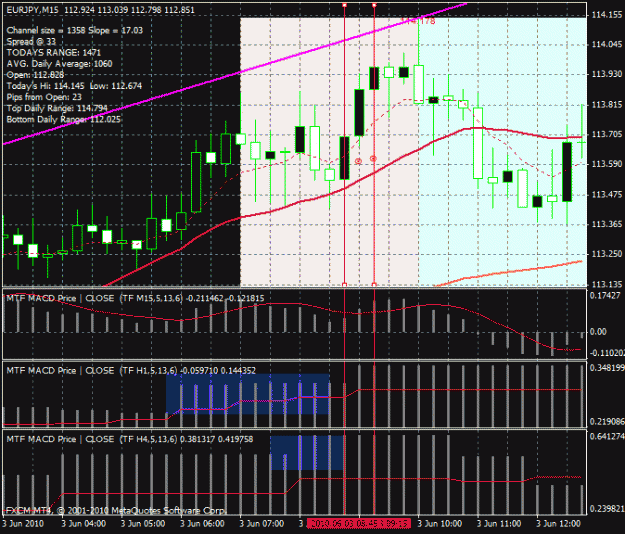Screen dimensions: 625x534
Task: Select the 'Open: 112.828' label
Action: [35, 75]
